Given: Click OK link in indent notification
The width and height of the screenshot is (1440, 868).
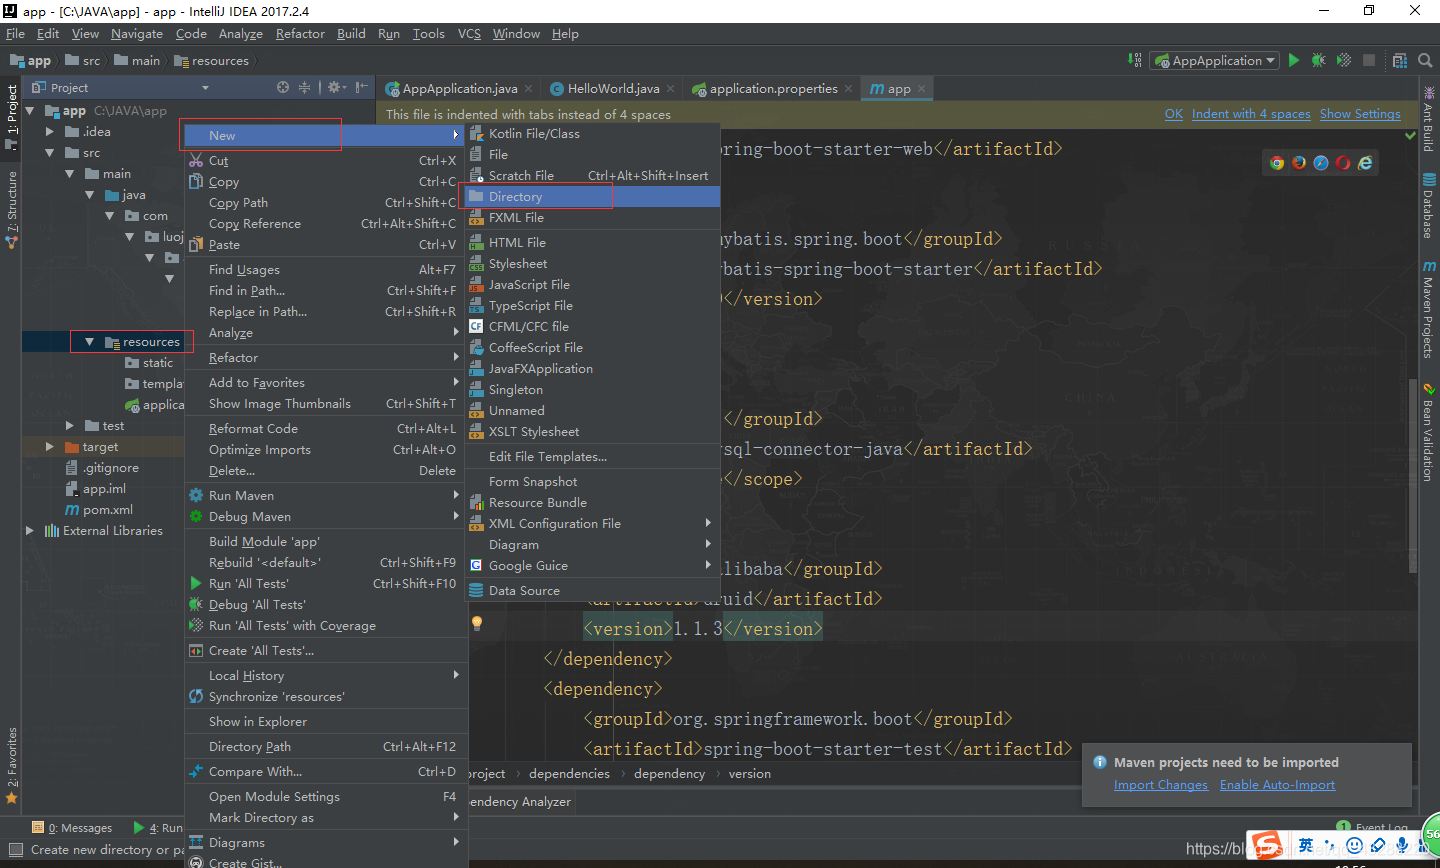Looking at the screenshot, I should pos(1174,114).
